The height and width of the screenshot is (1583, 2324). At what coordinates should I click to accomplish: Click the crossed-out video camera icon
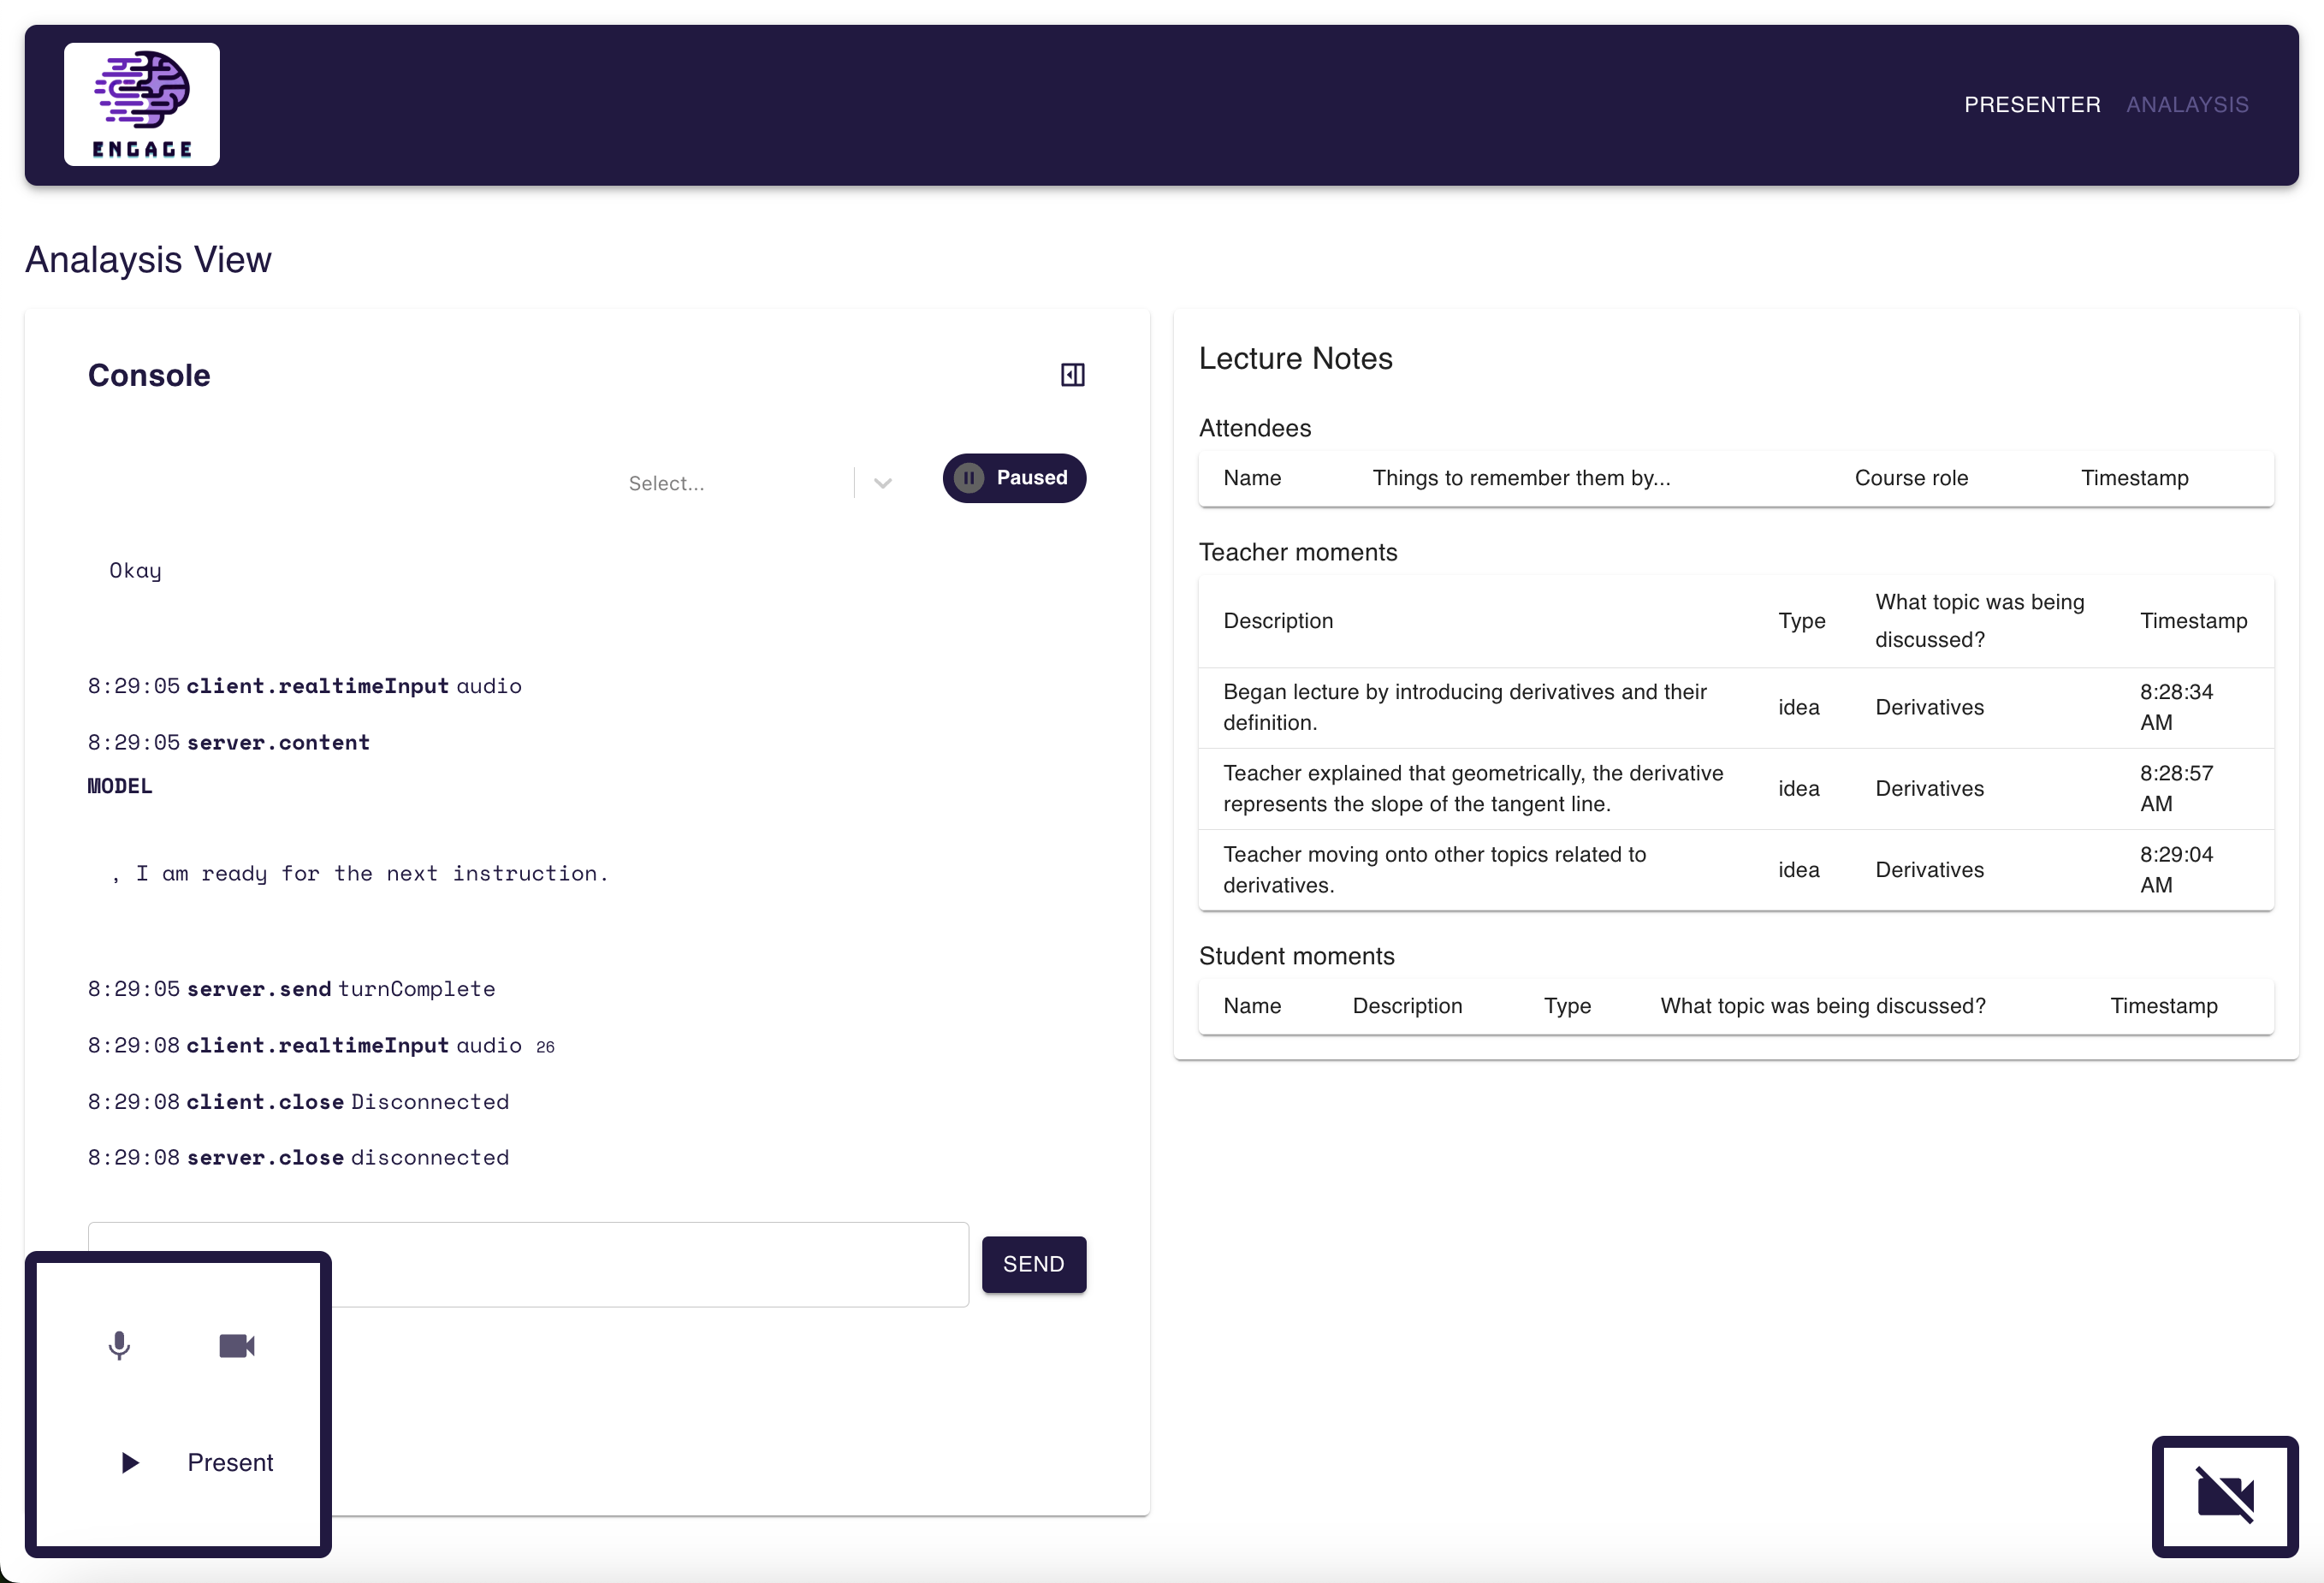point(2224,1496)
